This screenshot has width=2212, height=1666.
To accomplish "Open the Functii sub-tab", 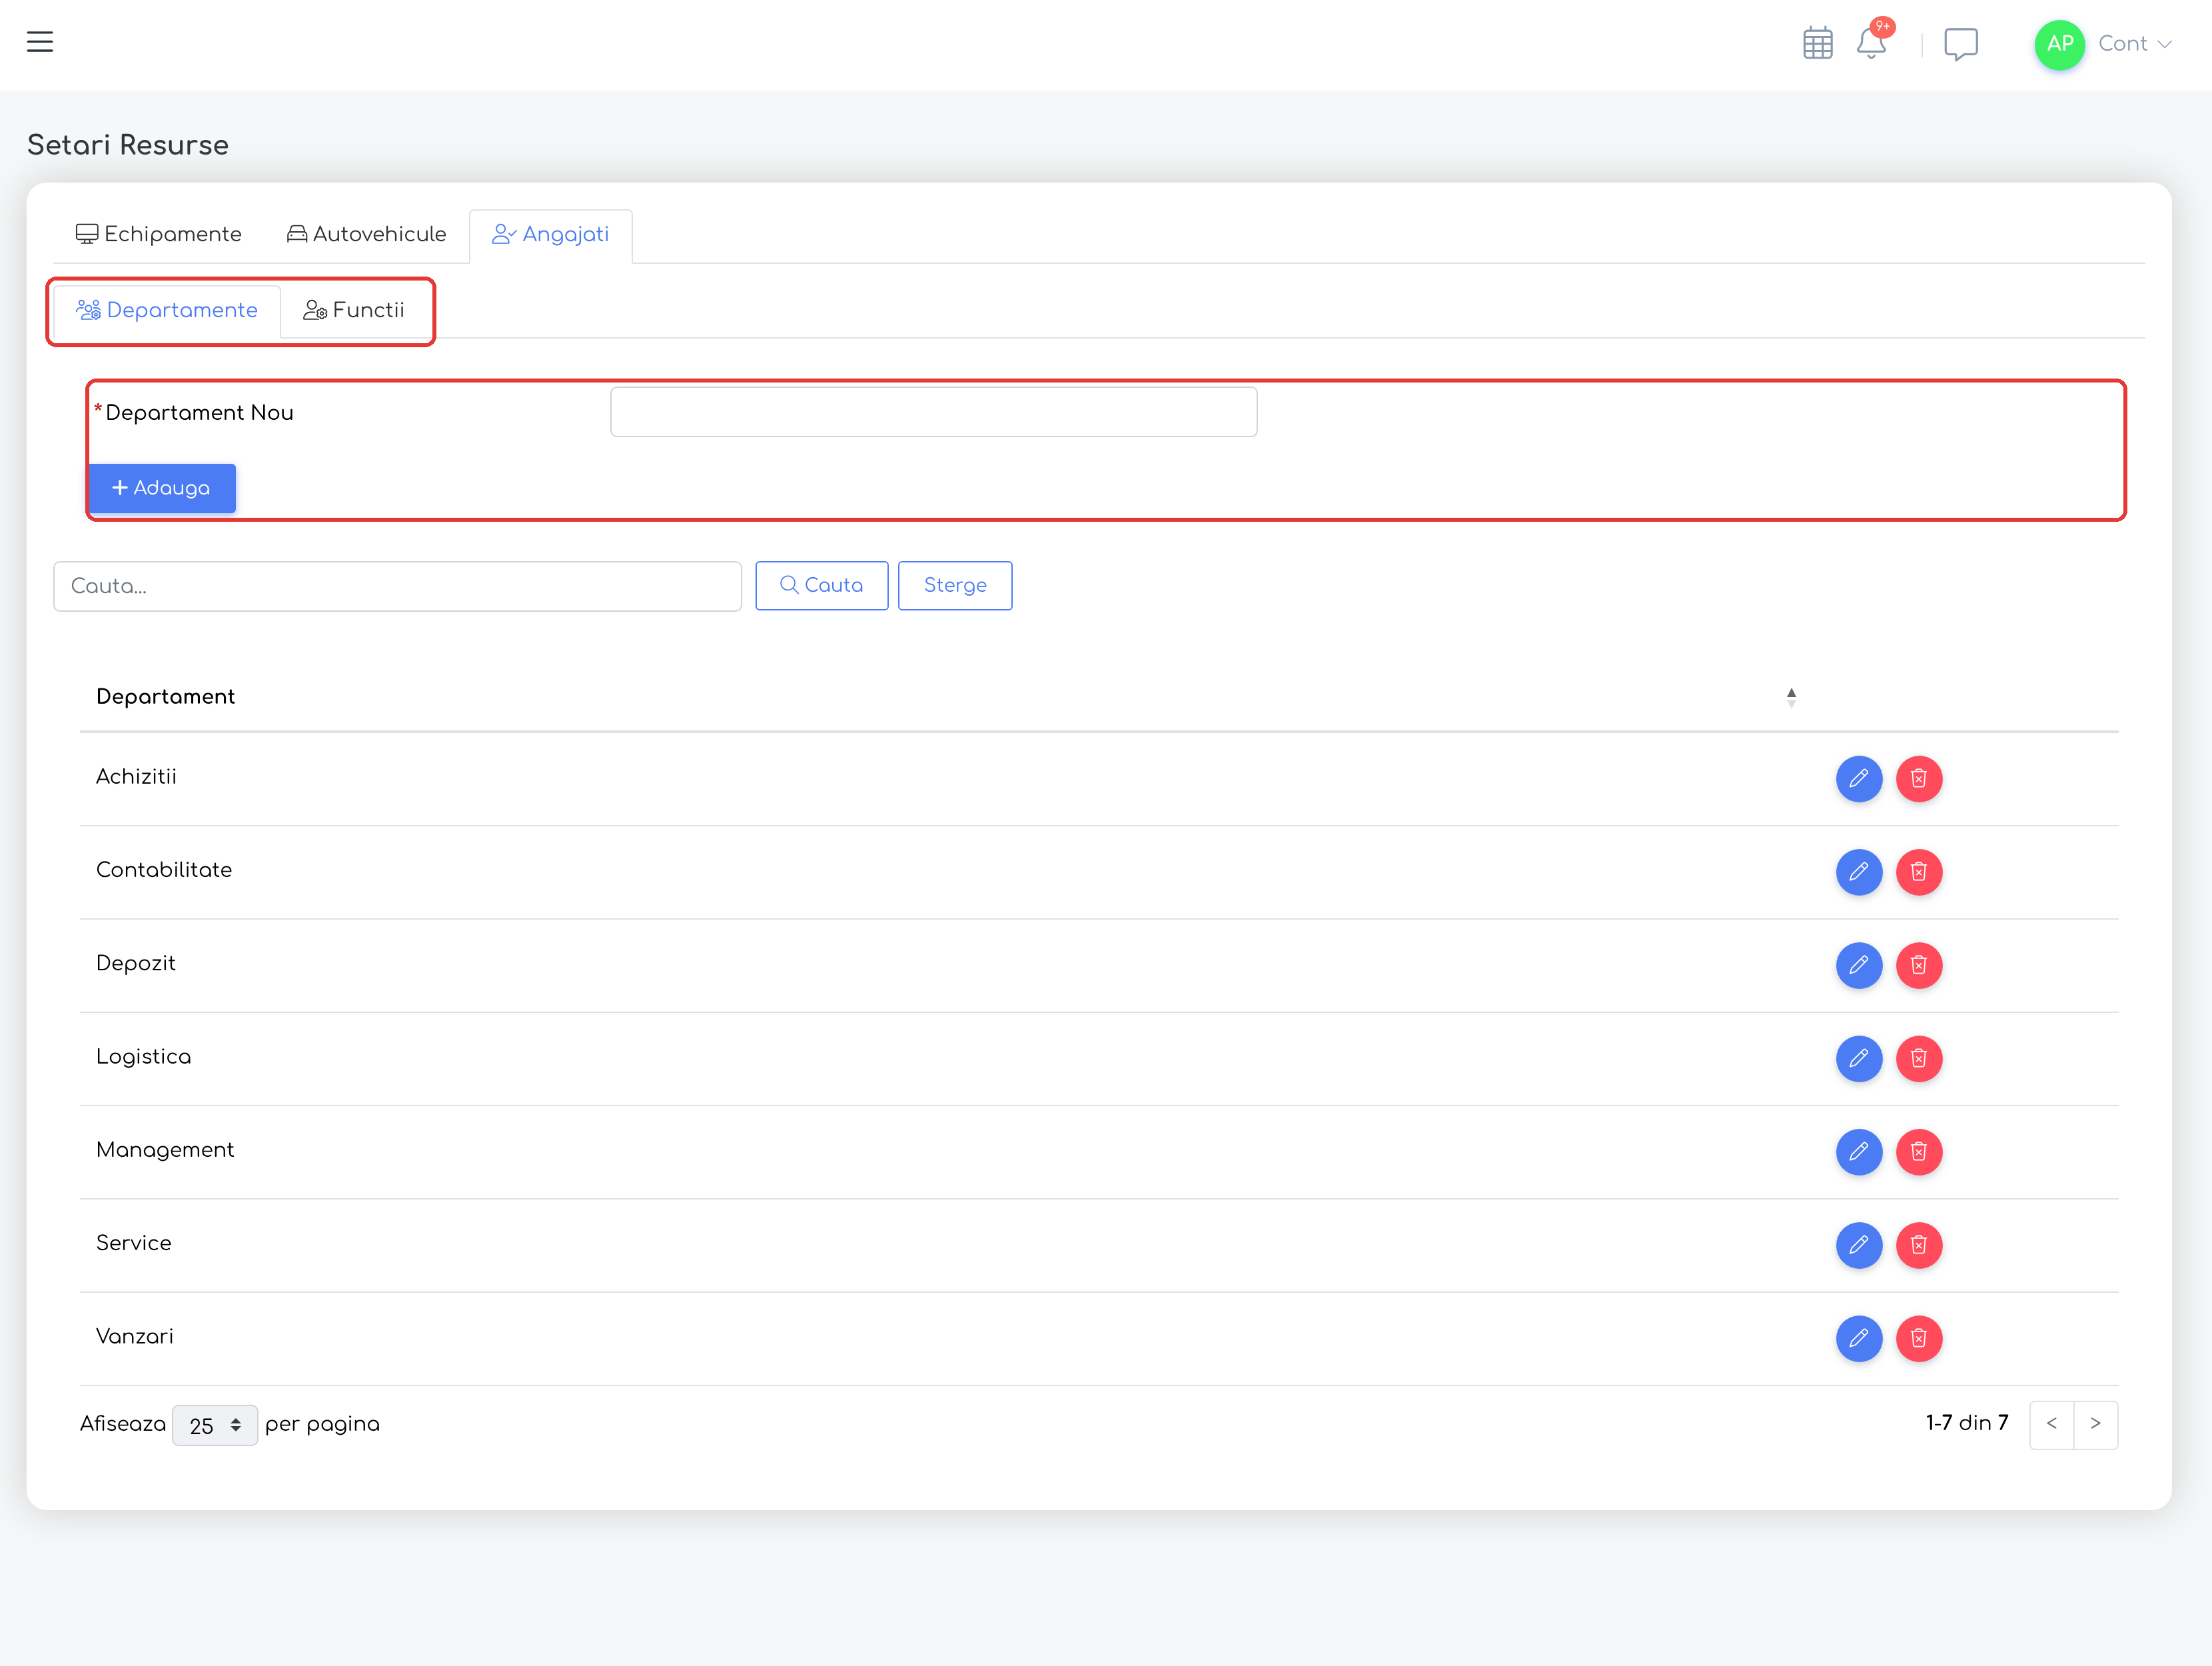I will (354, 310).
